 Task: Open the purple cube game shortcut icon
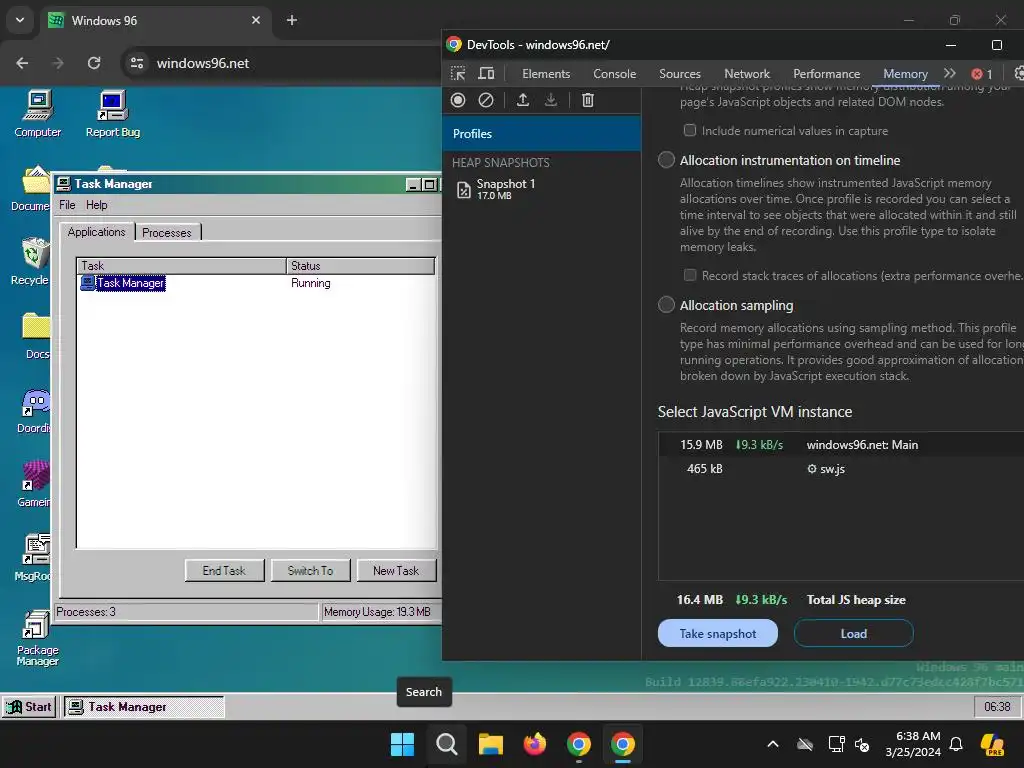coord(35,484)
